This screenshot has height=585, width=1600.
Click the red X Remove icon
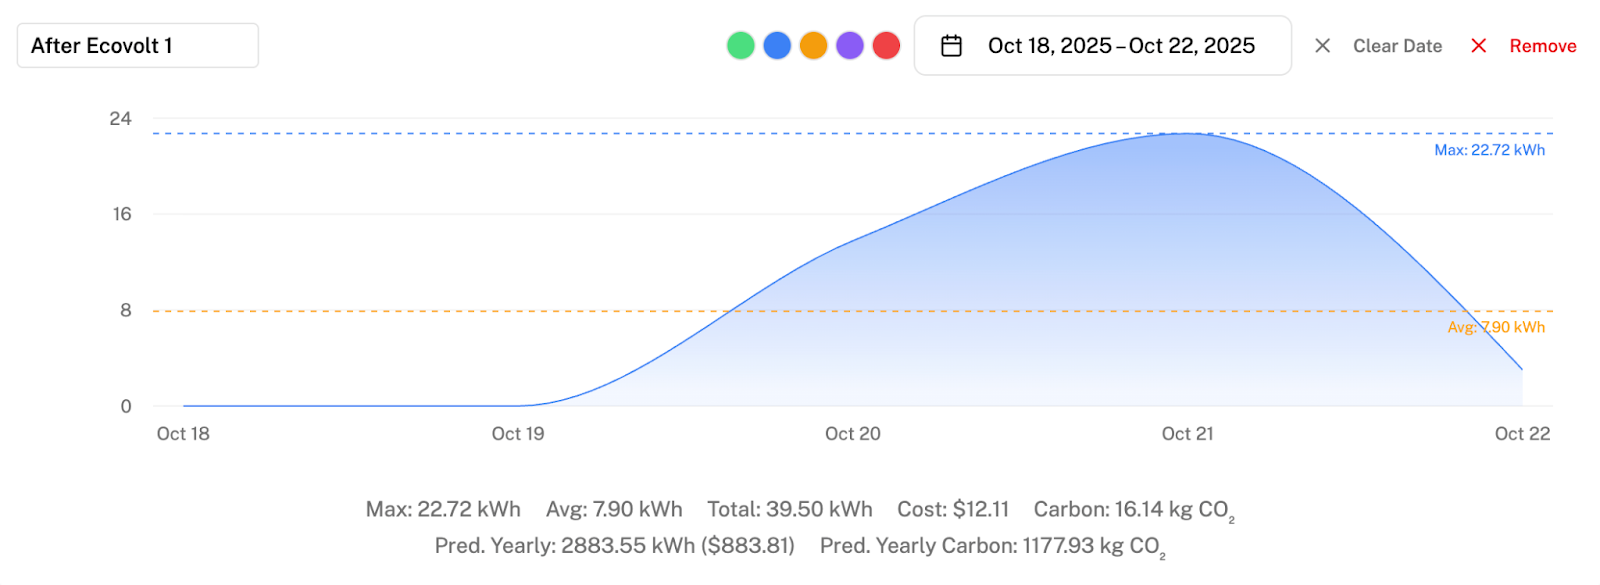1479,46
